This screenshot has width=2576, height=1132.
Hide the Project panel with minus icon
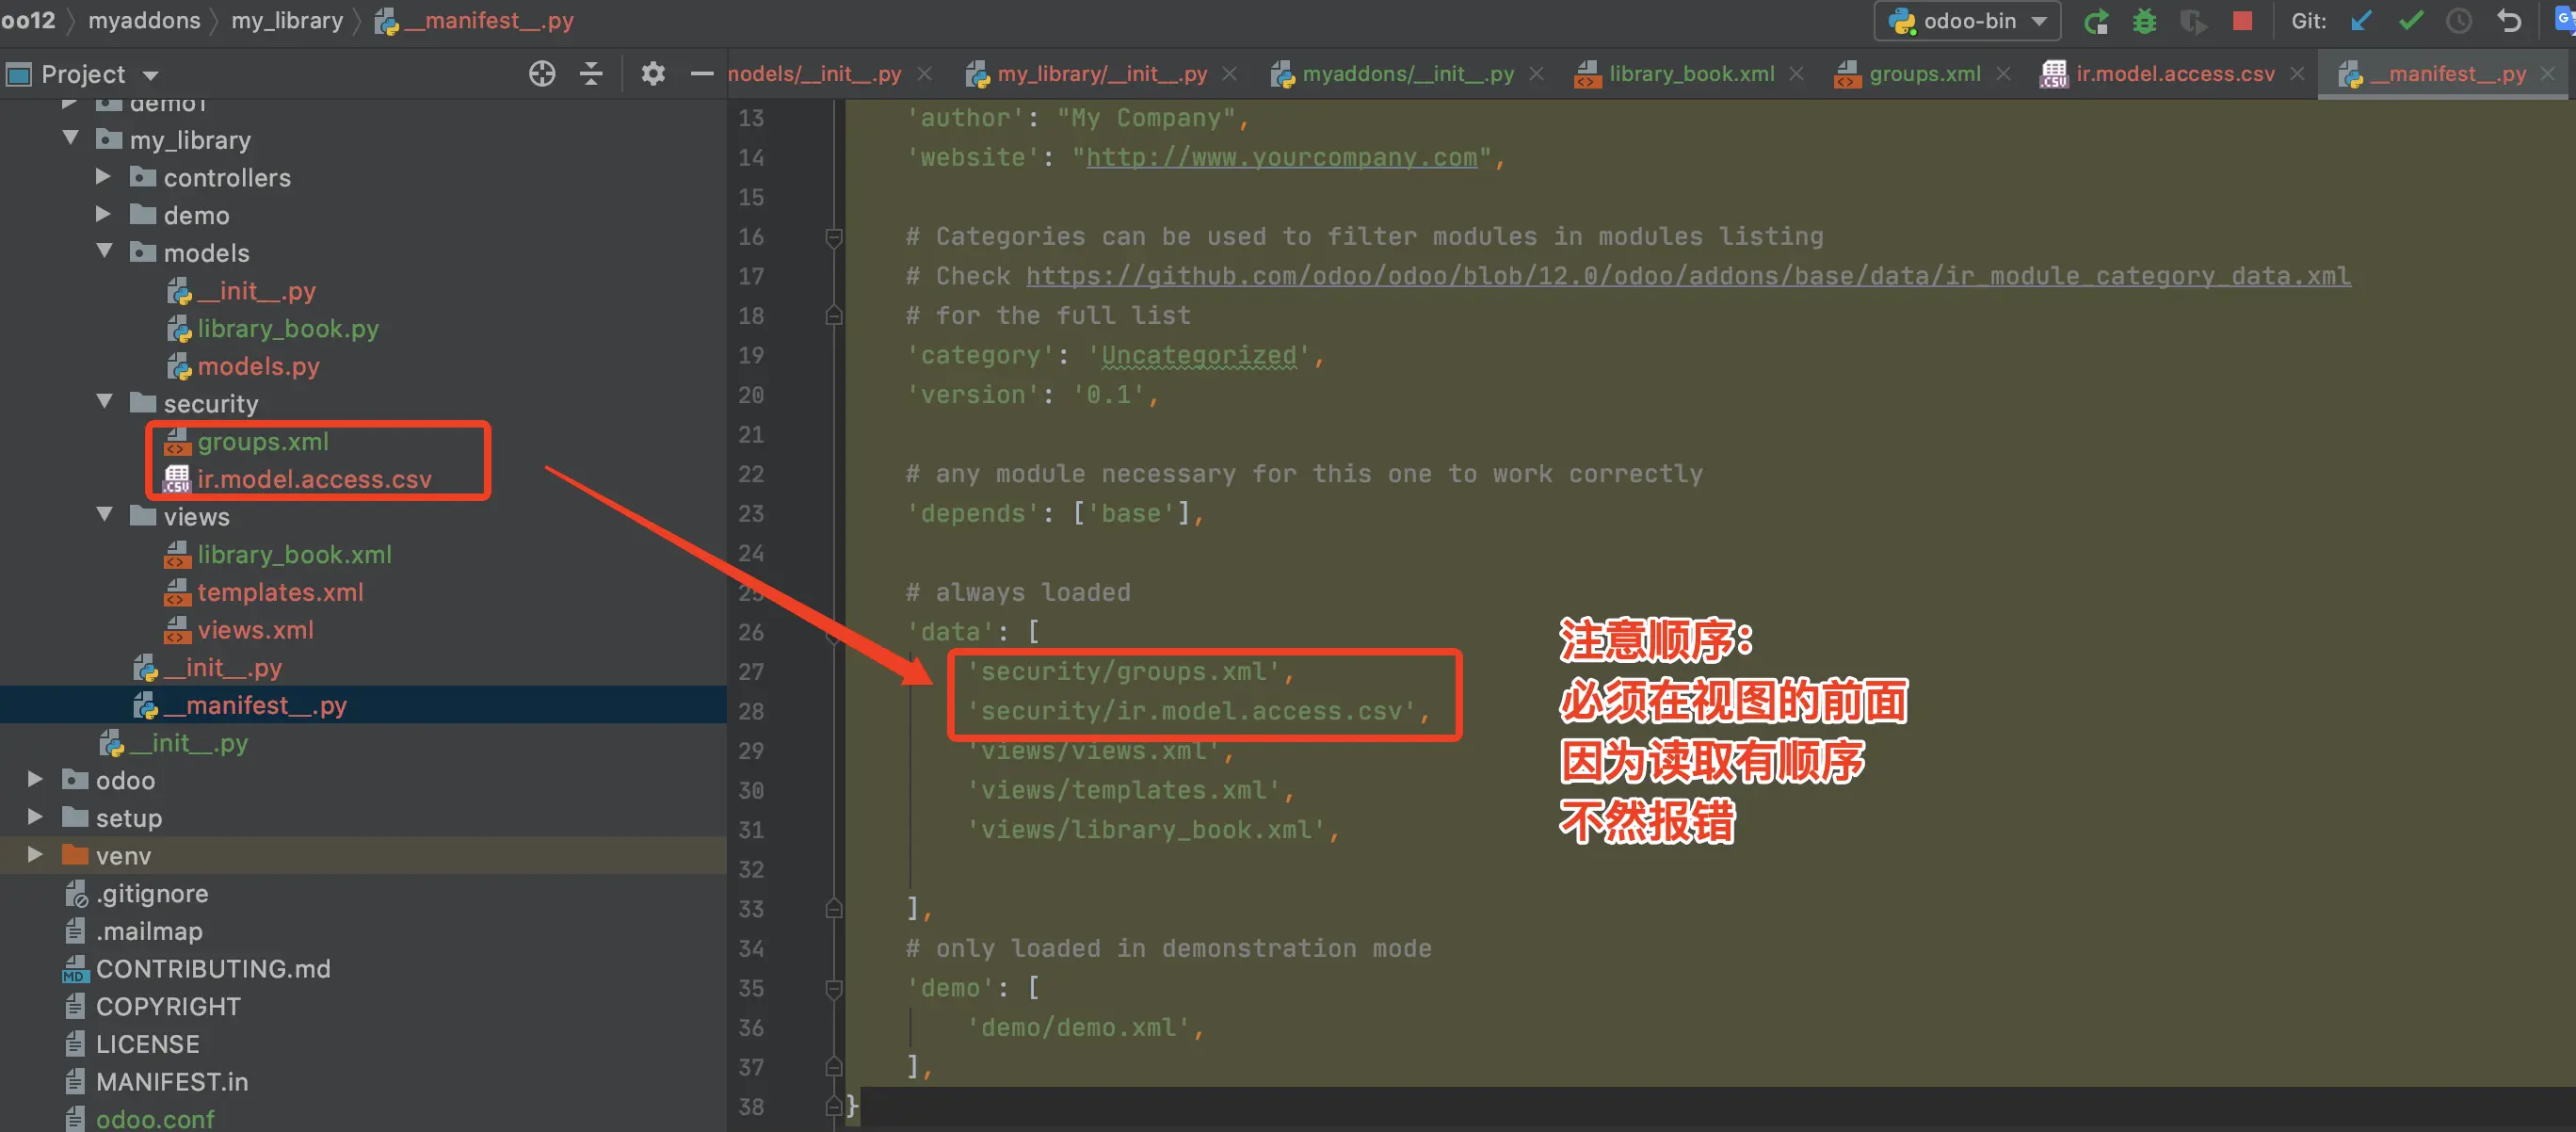point(702,74)
